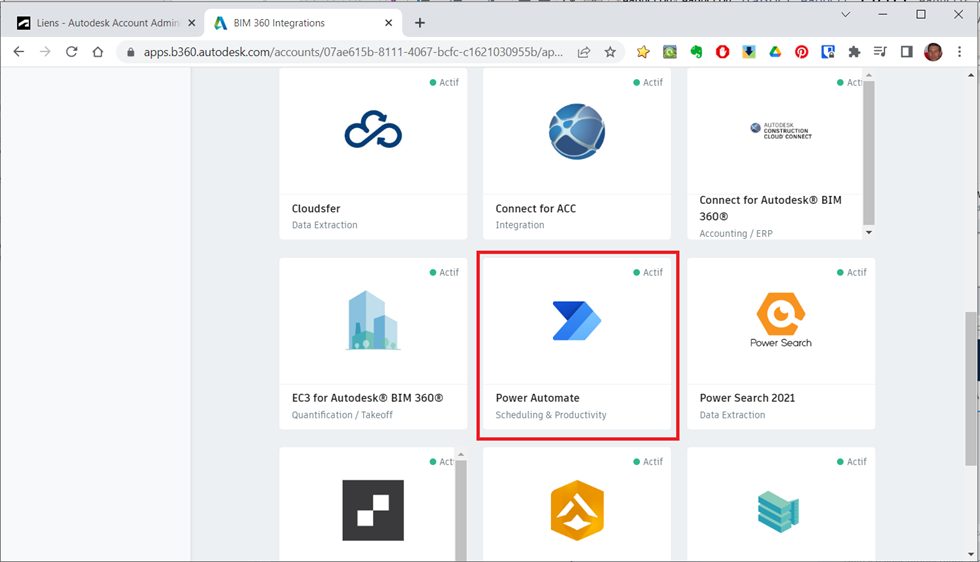The width and height of the screenshot is (980, 562).
Task: Open the red Opera-style extension icon
Action: (722, 53)
